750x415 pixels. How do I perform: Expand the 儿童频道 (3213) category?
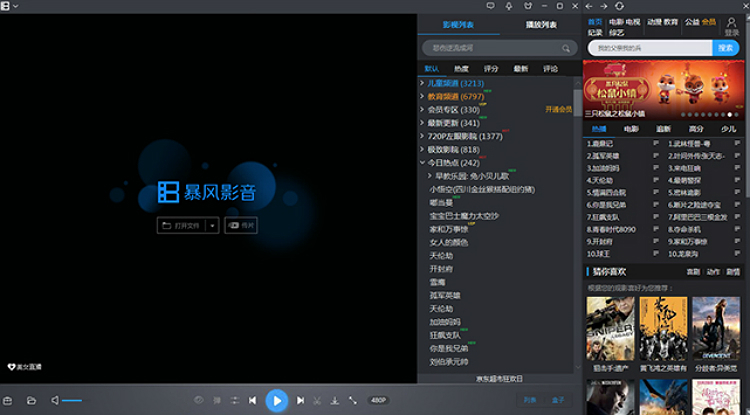[423, 83]
